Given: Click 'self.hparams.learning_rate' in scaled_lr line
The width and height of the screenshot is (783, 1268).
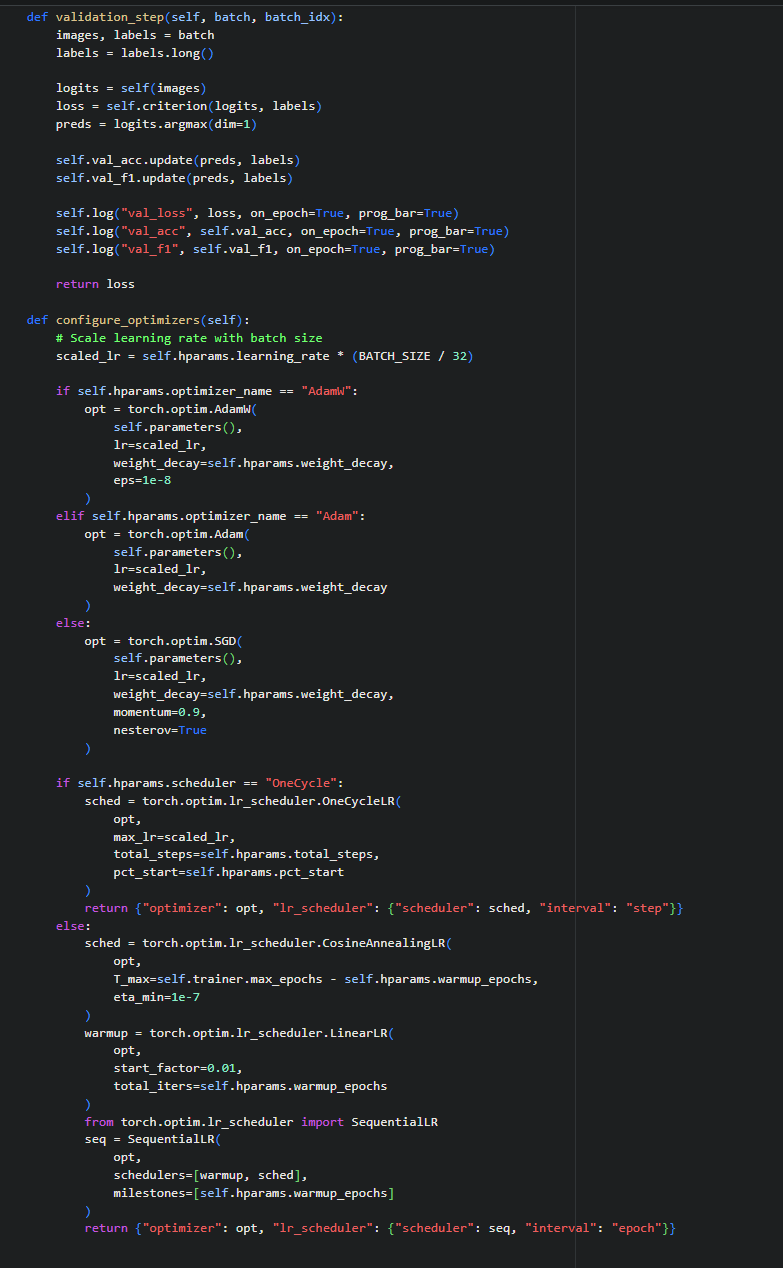Looking at the screenshot, I should [237, 356].
